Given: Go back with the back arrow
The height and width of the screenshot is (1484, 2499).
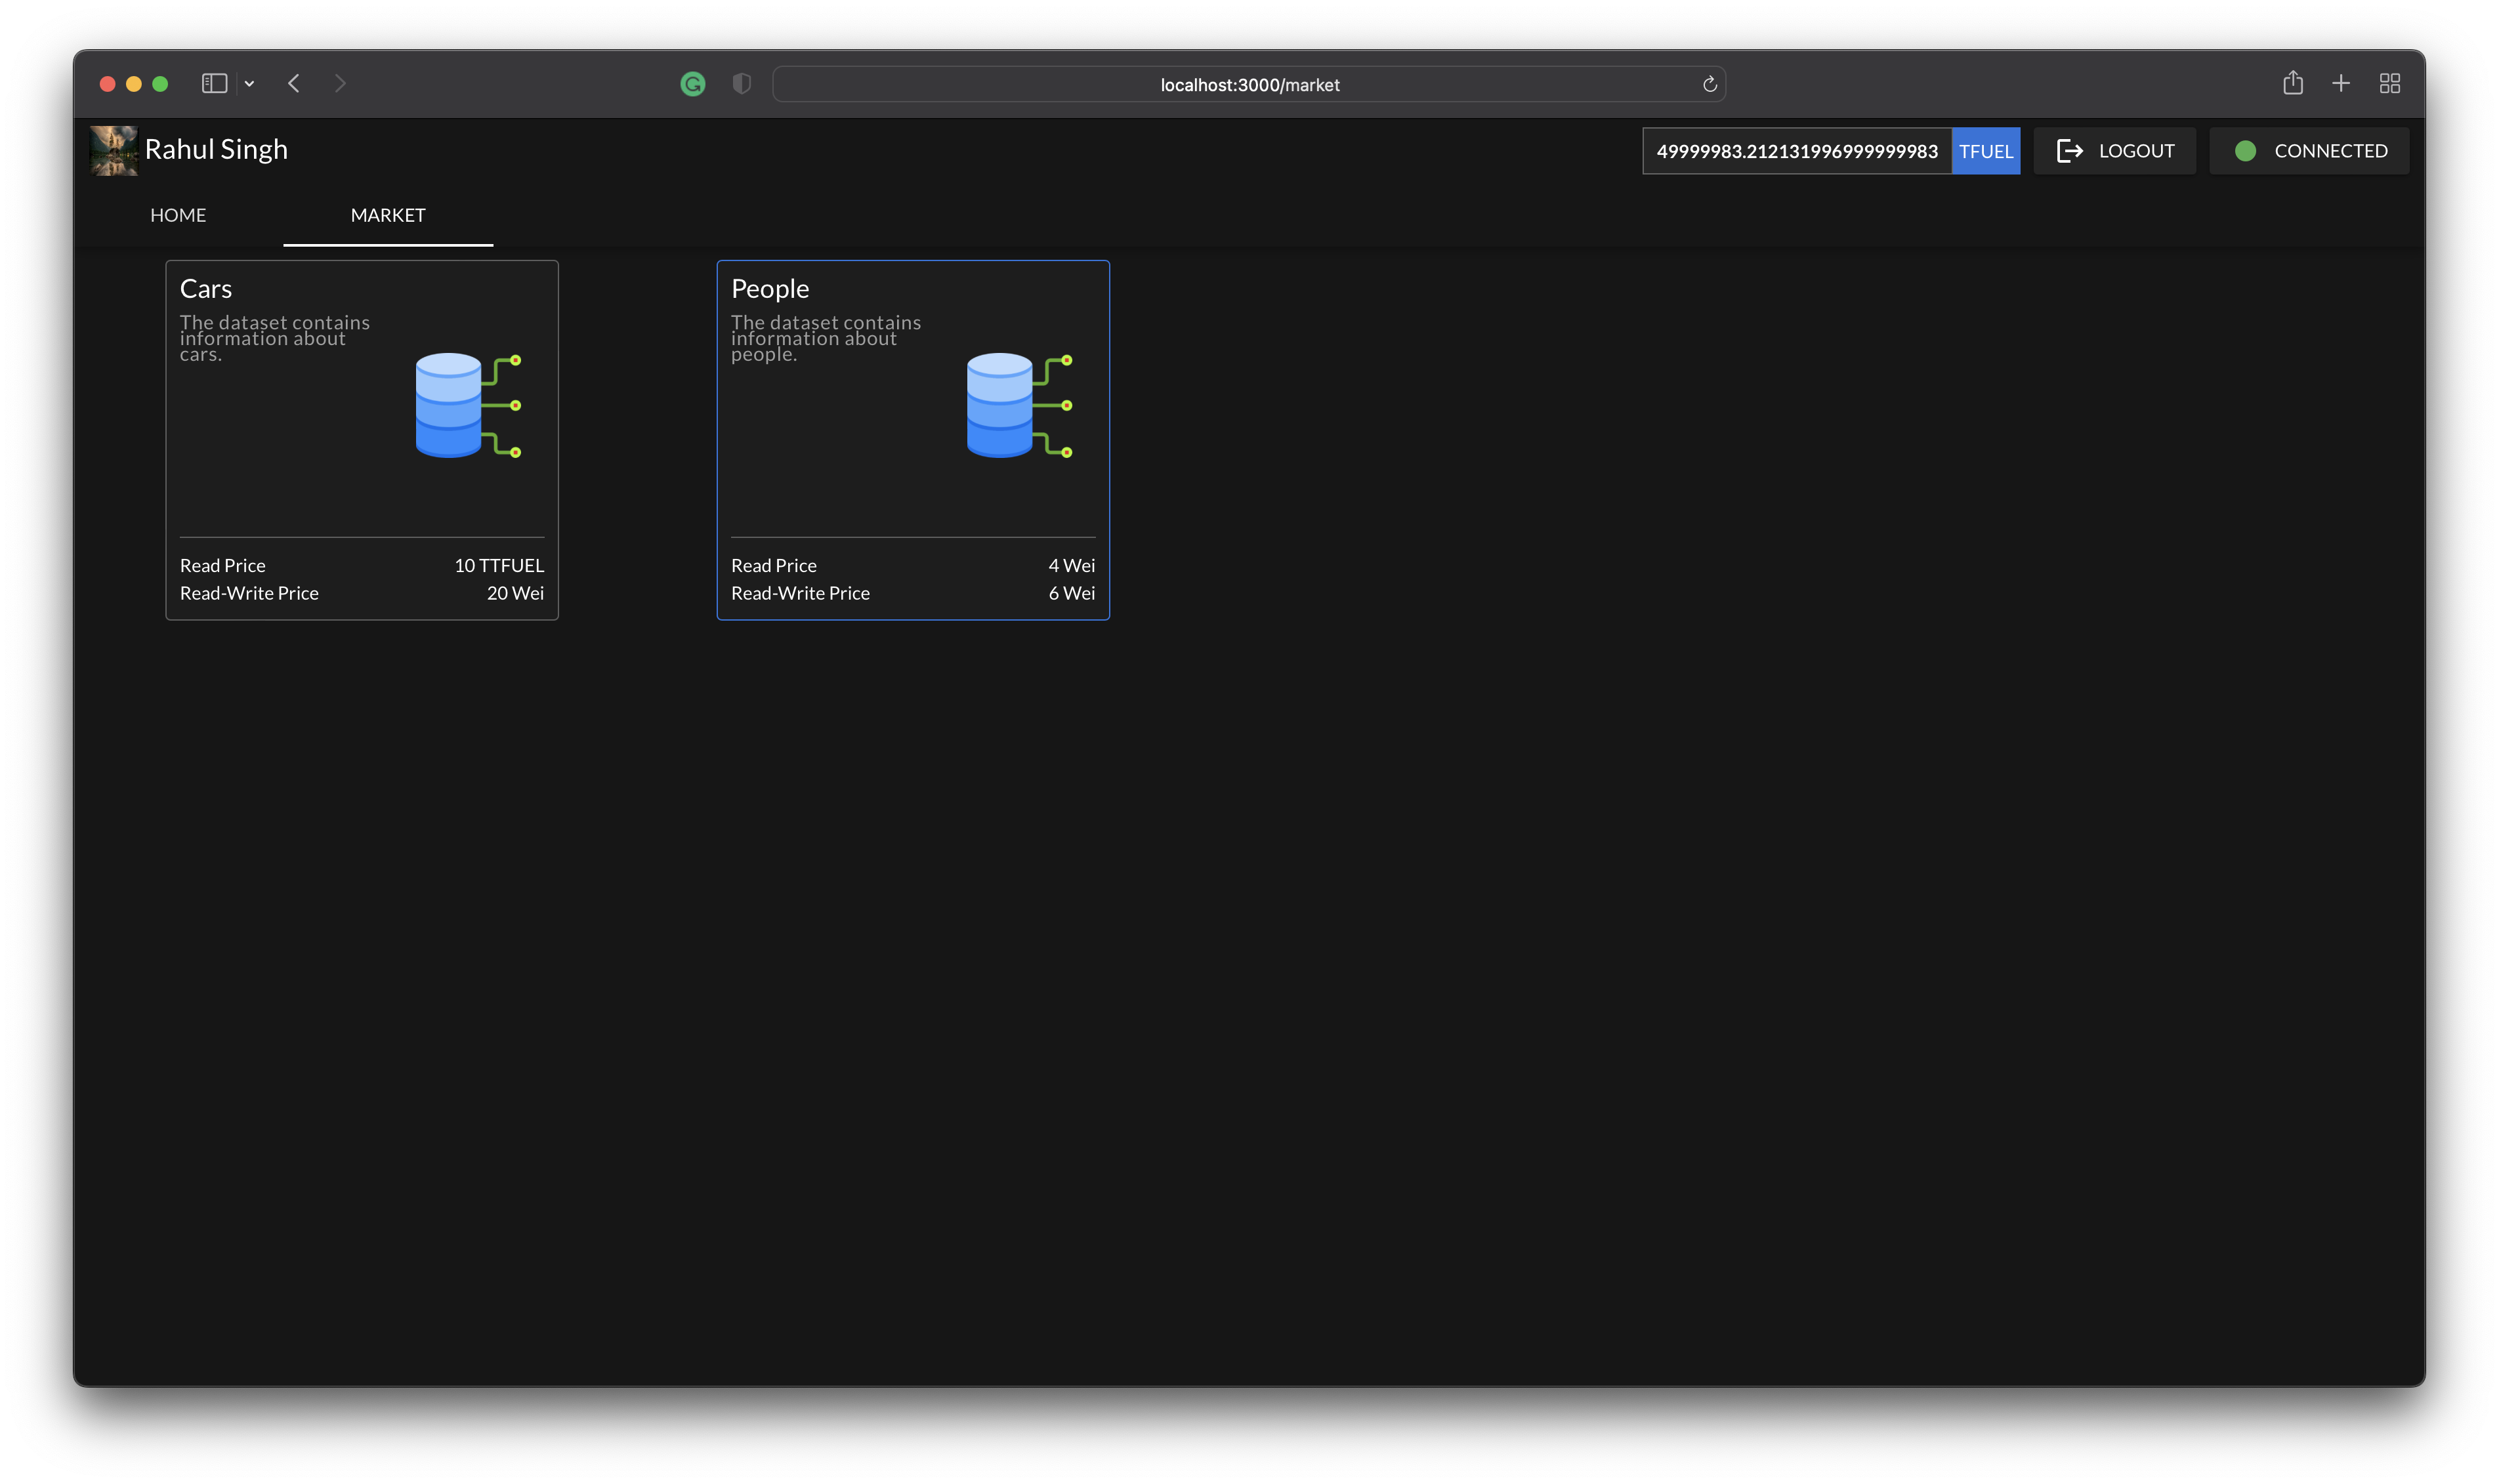Looking at the screenshot, I should pos(294,84).
